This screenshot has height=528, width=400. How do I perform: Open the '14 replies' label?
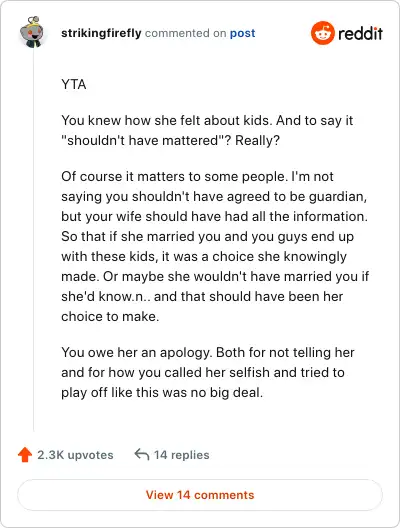click(x=181, y=455)
